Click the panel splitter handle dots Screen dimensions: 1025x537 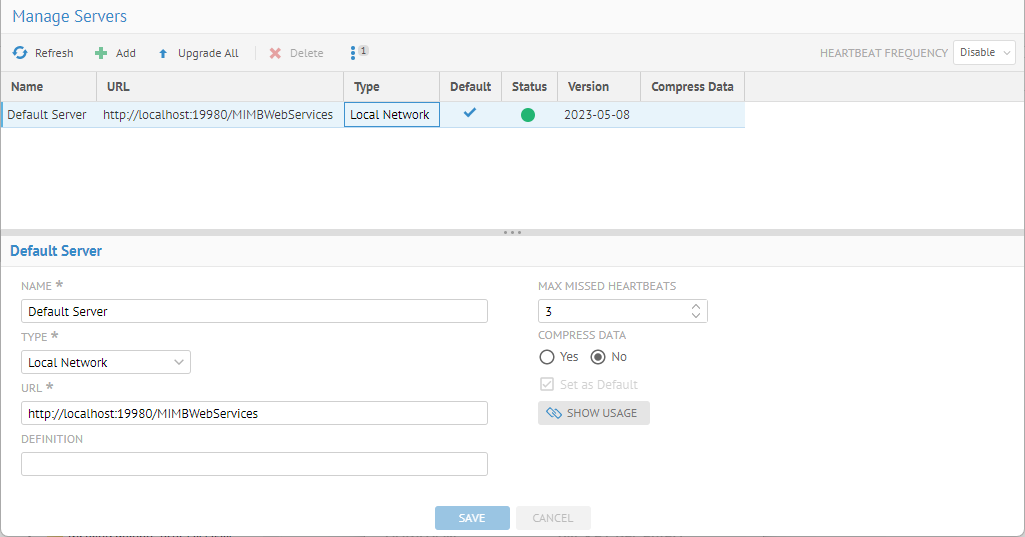pos(512,232)
